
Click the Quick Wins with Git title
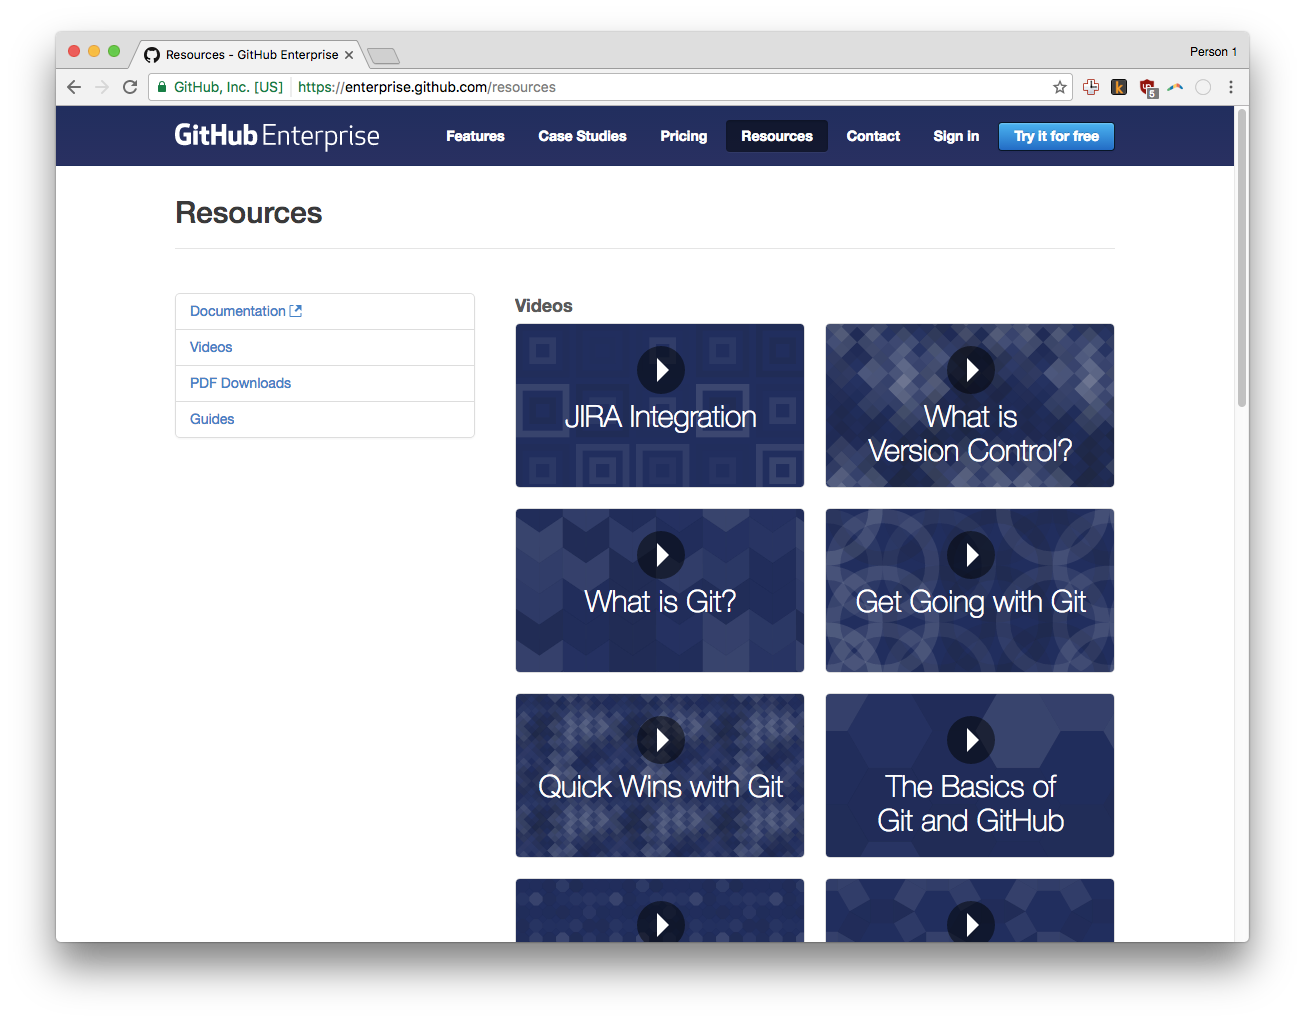(661, 787)
